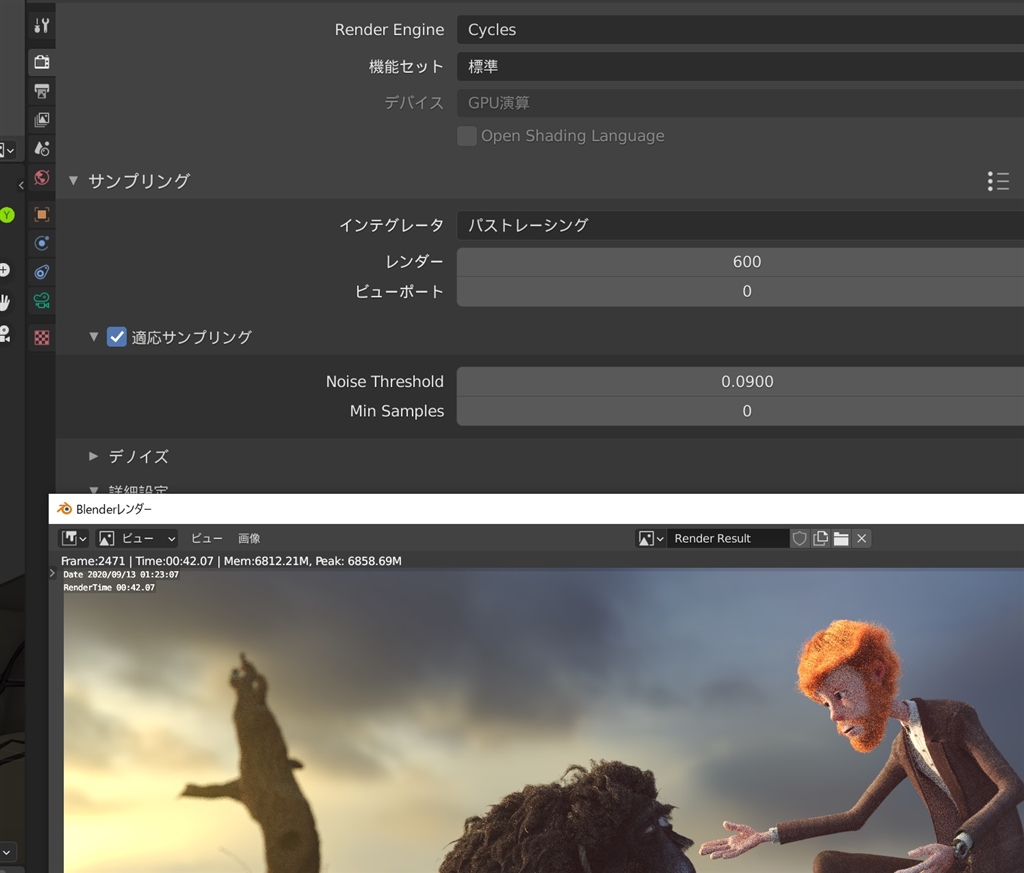This screenshot has height=873, width=1024.
Task: Click the レンダー samples field 600
Action: [x=740, y=262]
